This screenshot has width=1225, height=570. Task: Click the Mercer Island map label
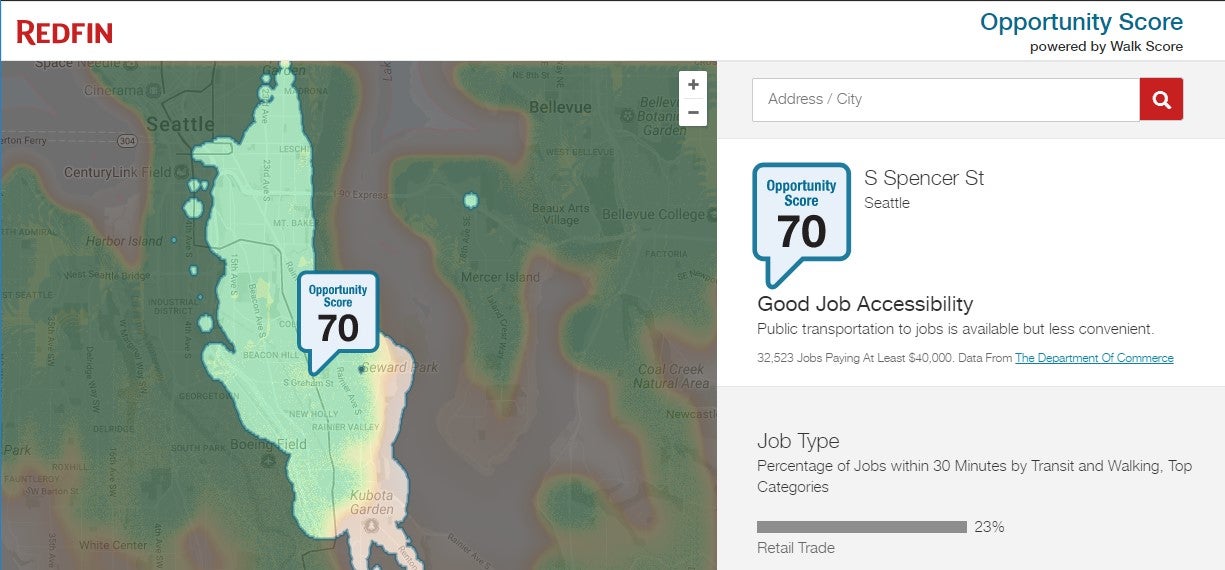tap(498, 278)
